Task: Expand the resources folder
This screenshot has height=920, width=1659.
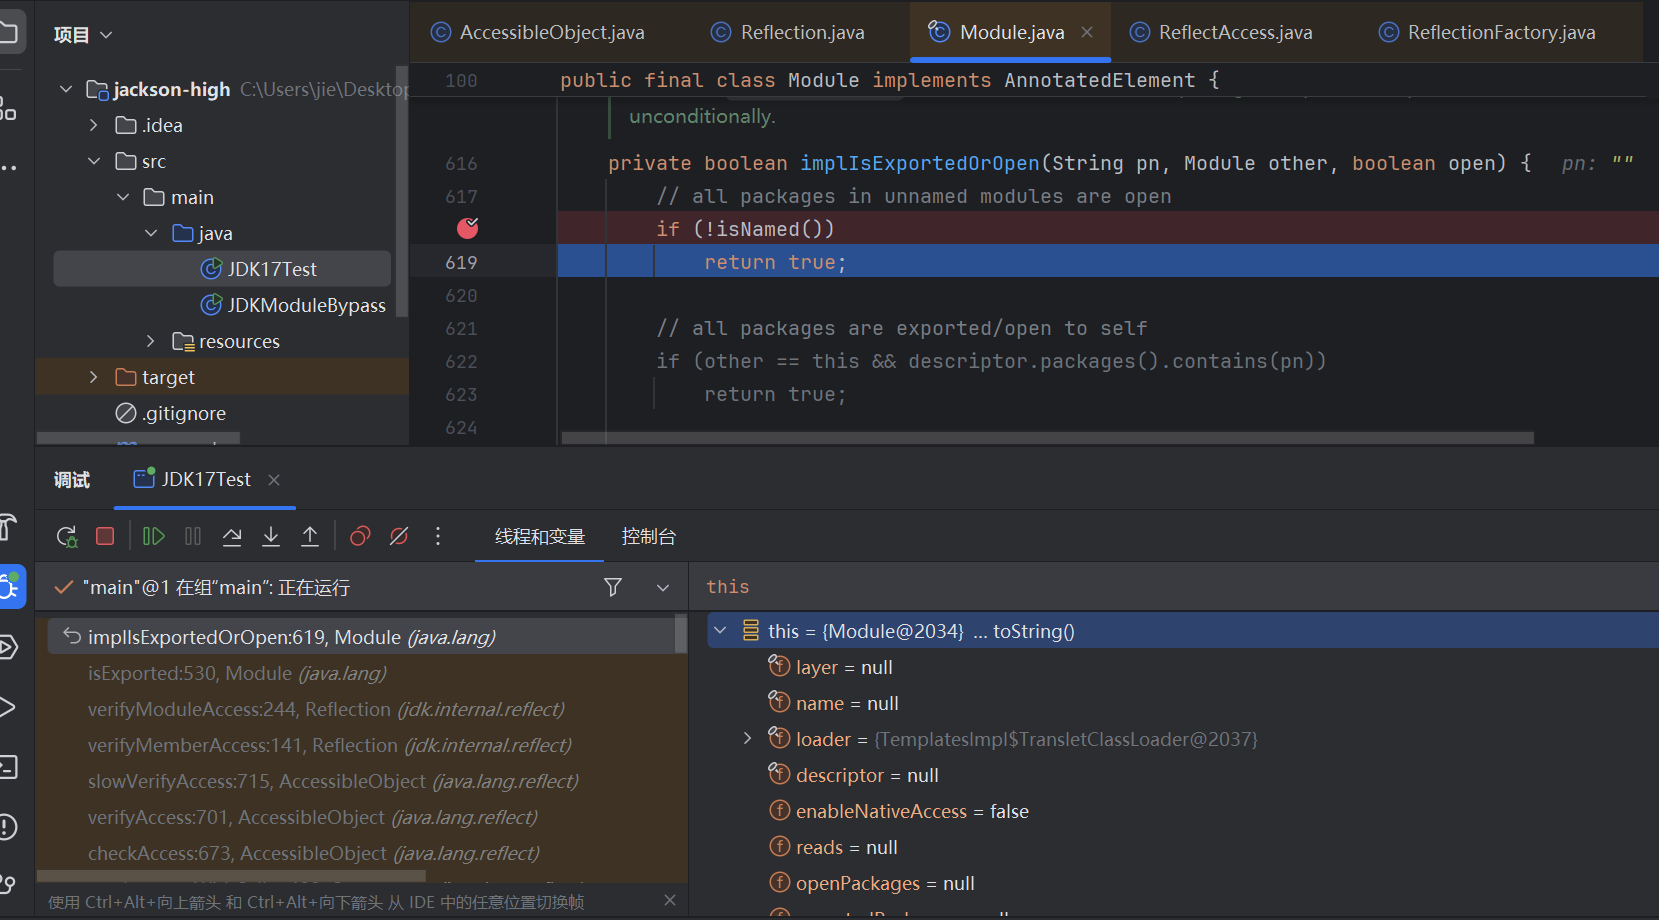Action: click(151, 341)
